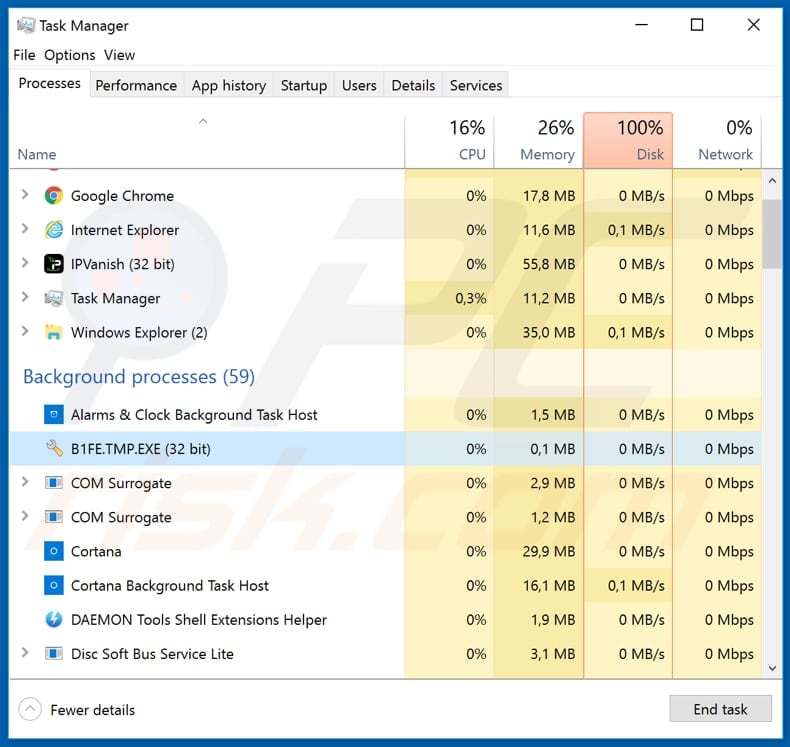This screenshot has height=747, width=790.
Task: Click the 55,8 MB memory value
Action: pos(549,264)
